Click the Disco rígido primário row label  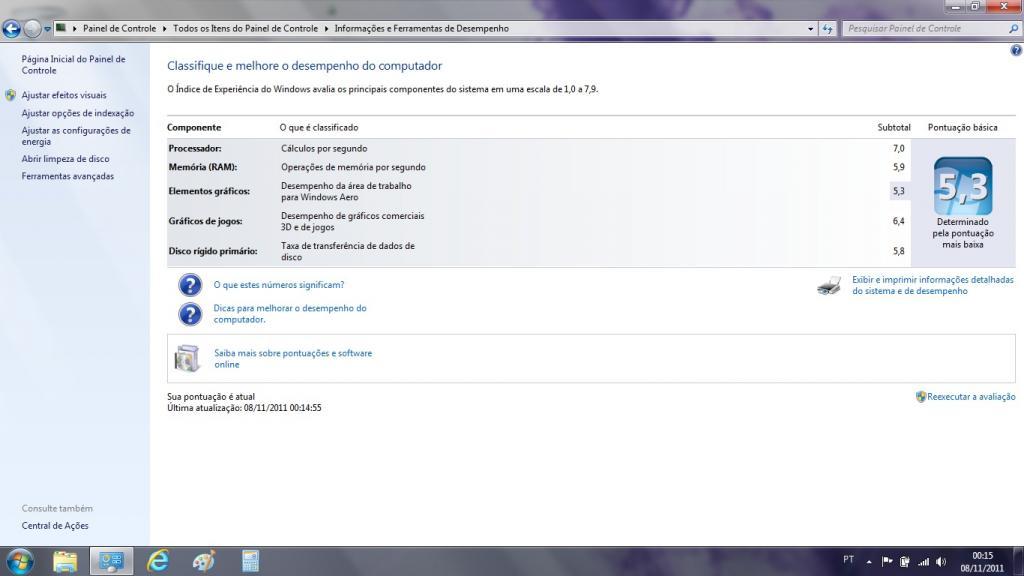tap(213, 251)
